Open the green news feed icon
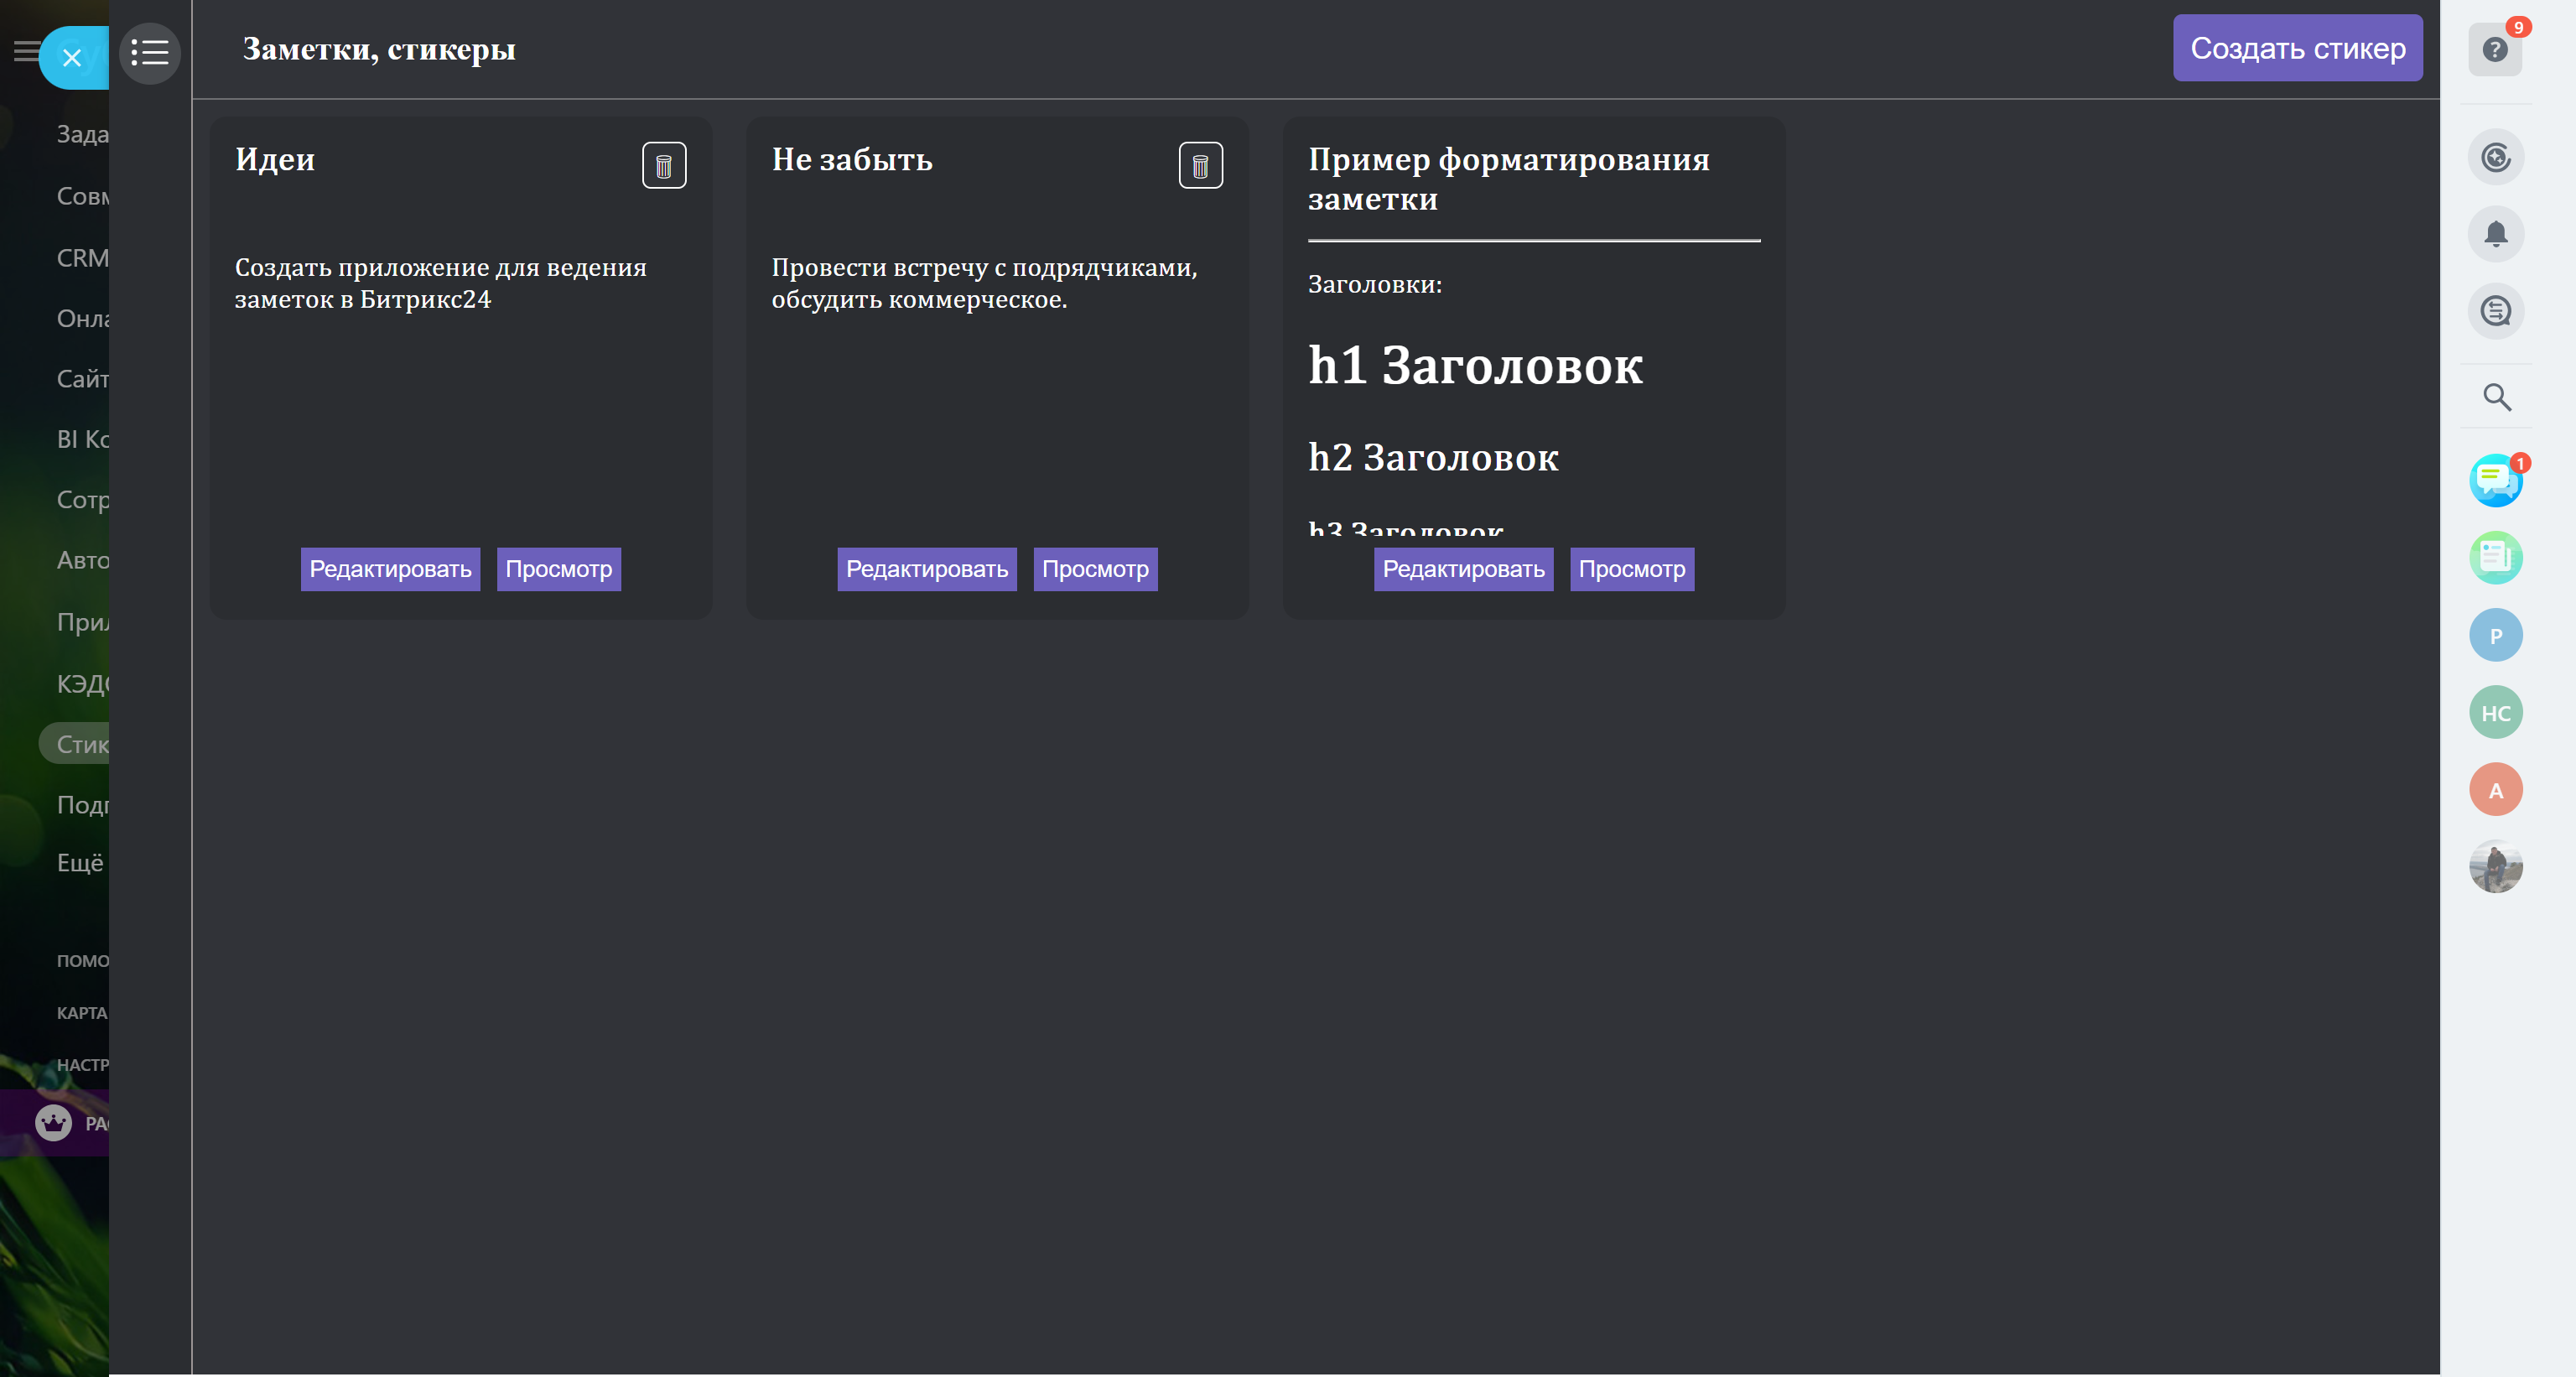The height and width of the screenshot is (1377, 2576). click(2495, 557)
